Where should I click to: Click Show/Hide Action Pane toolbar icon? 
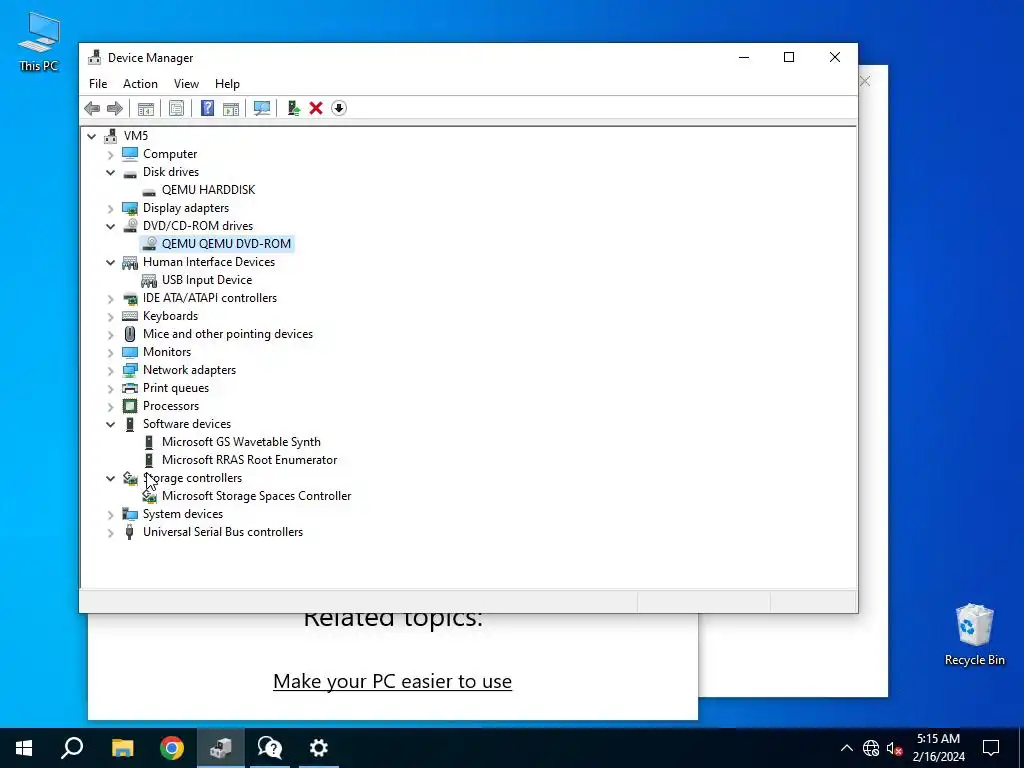(231, 108)
